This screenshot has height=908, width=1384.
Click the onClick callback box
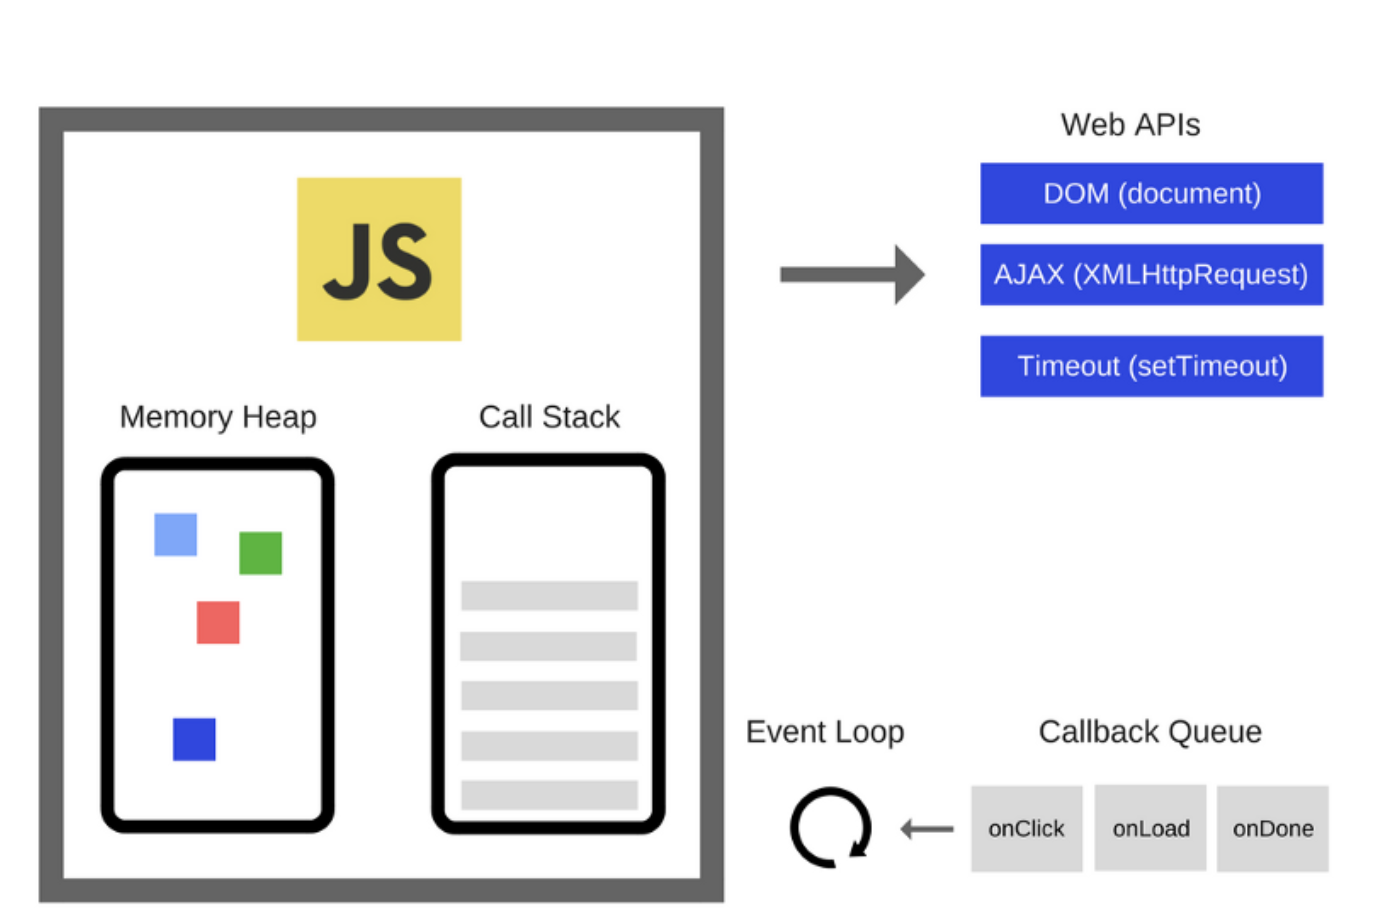coord(1026,828)
